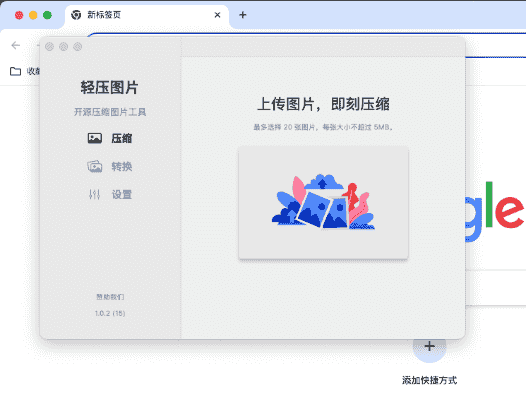Open 设置 sliders settings icon
The image size is (527, 393).
pos(94,194)
